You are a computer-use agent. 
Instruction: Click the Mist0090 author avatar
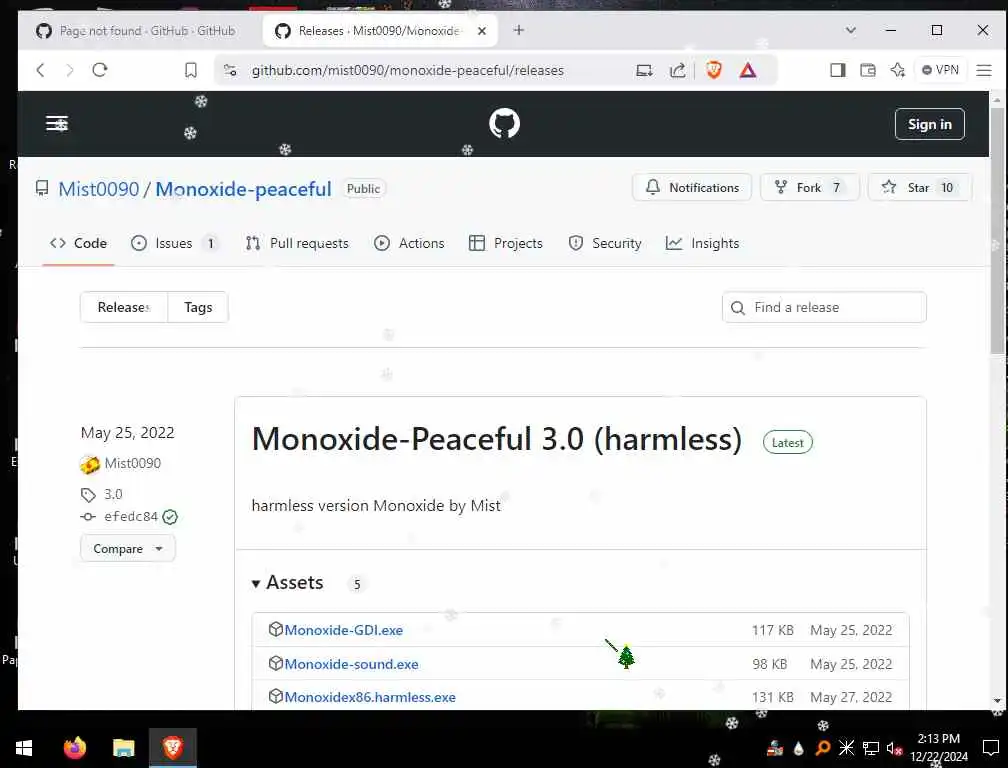(90, 463)
